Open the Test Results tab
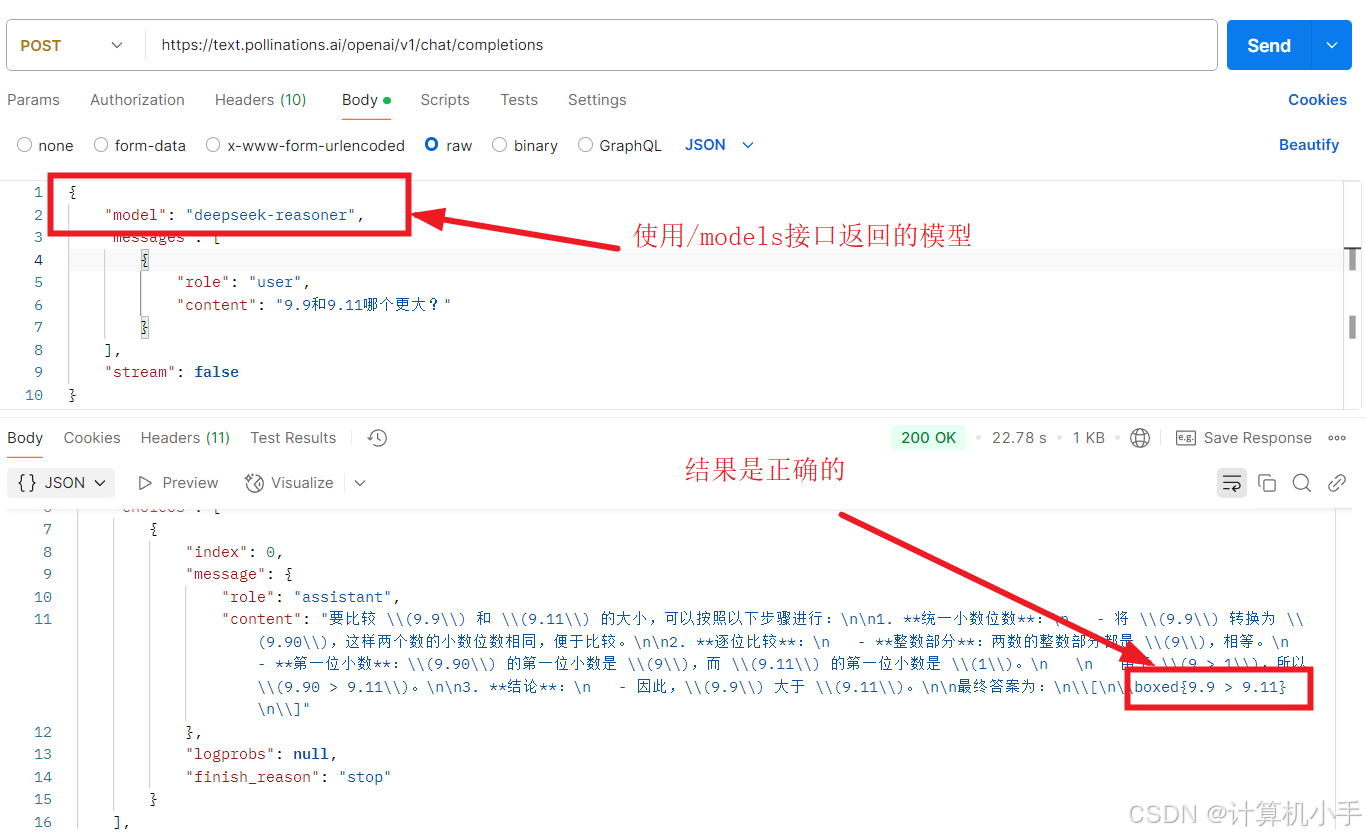The image size is (1366, 837). pos(293,438)
